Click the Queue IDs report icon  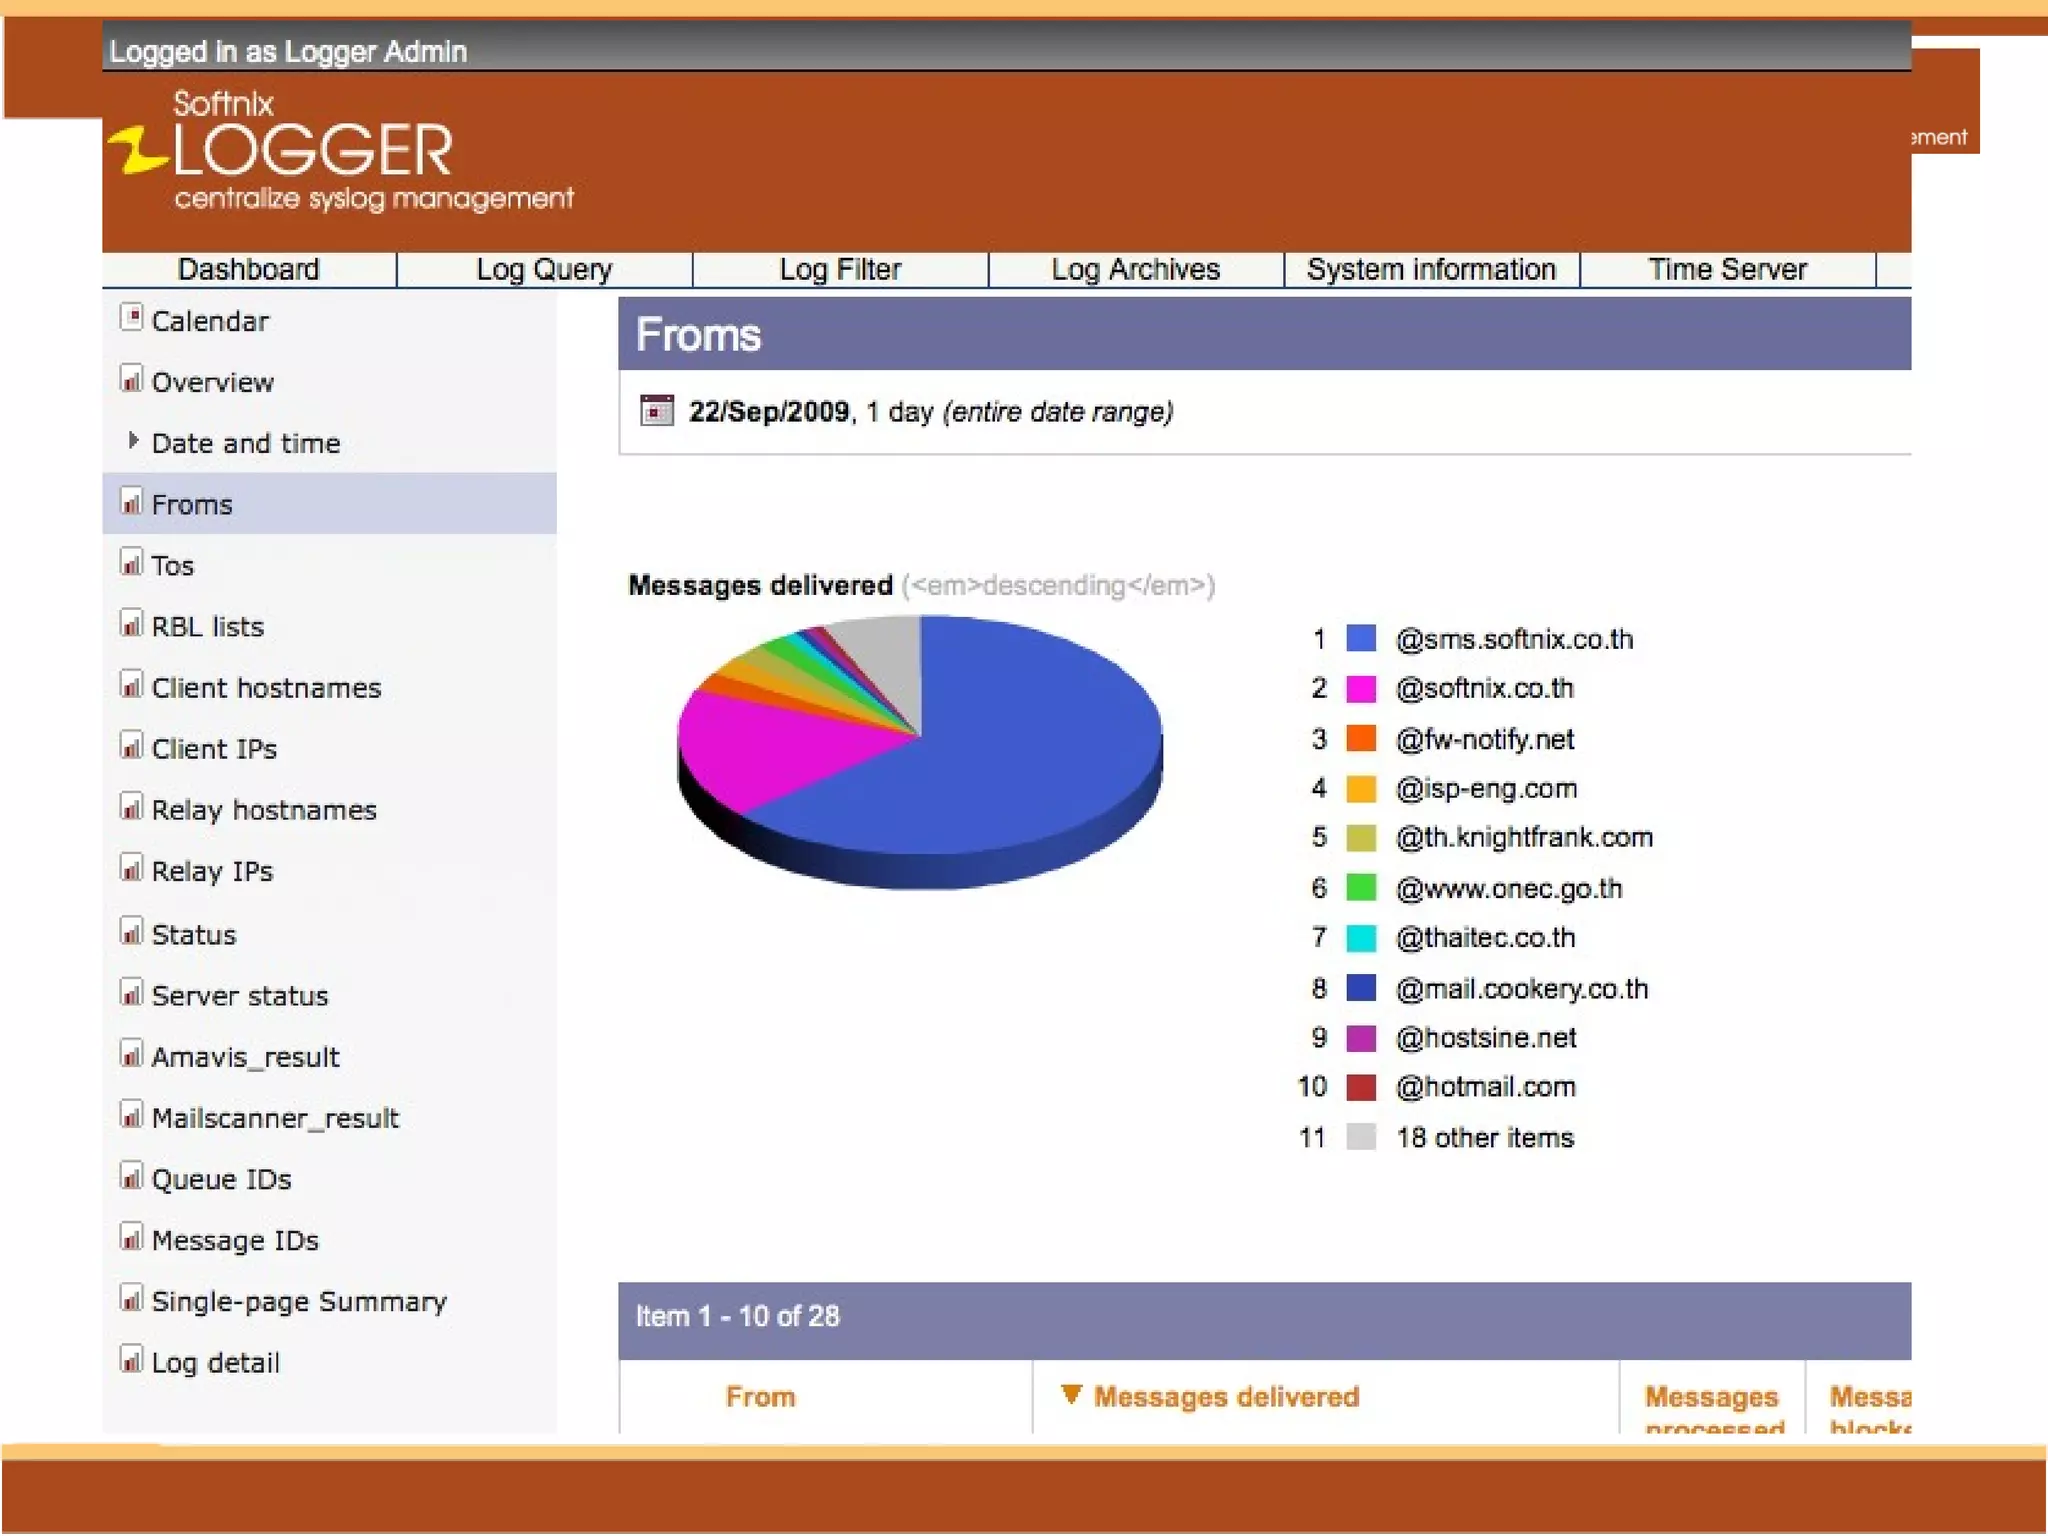[131, 1176]
